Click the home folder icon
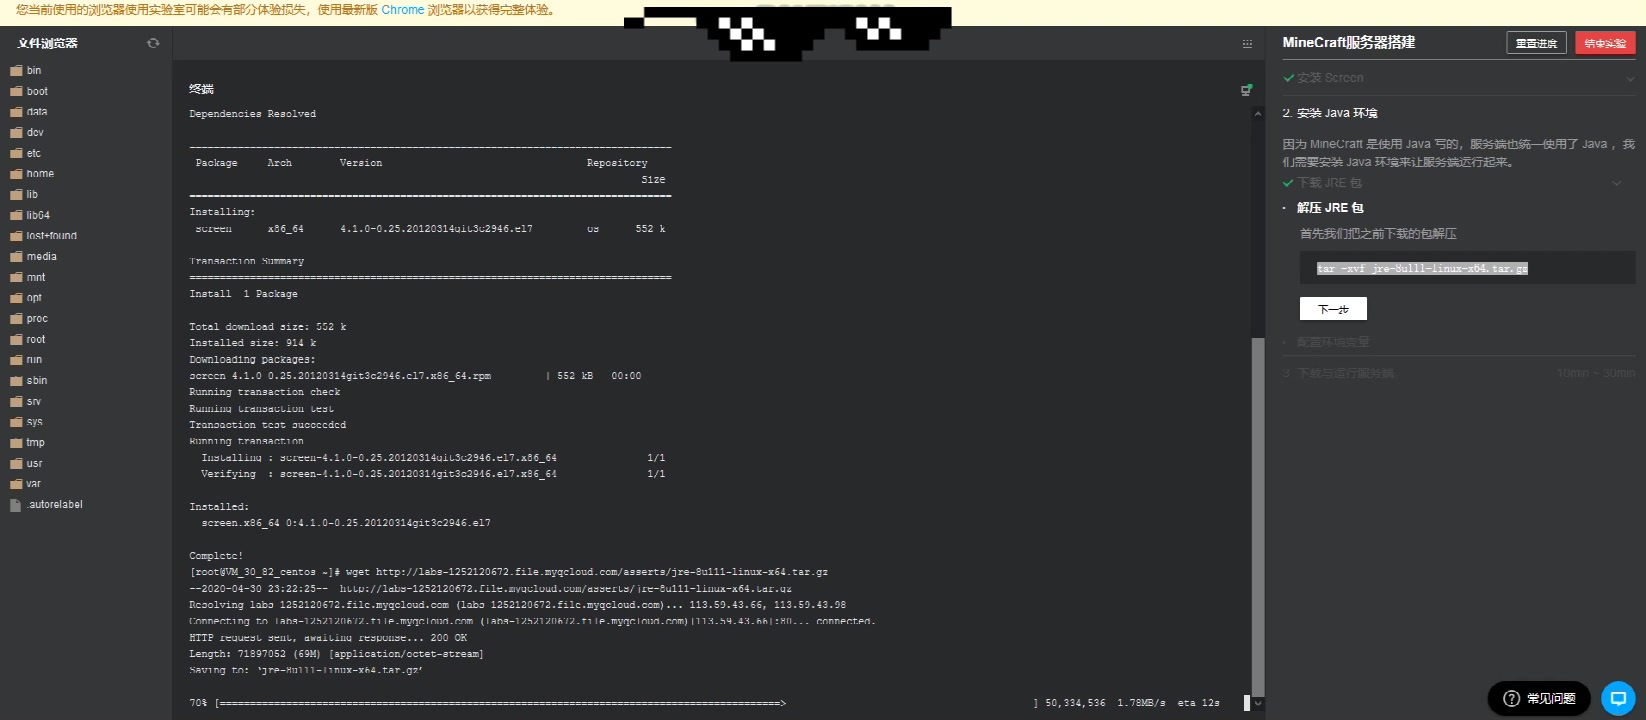The image size is (1646, 720). pyautogui.click(x=16, y=174)
